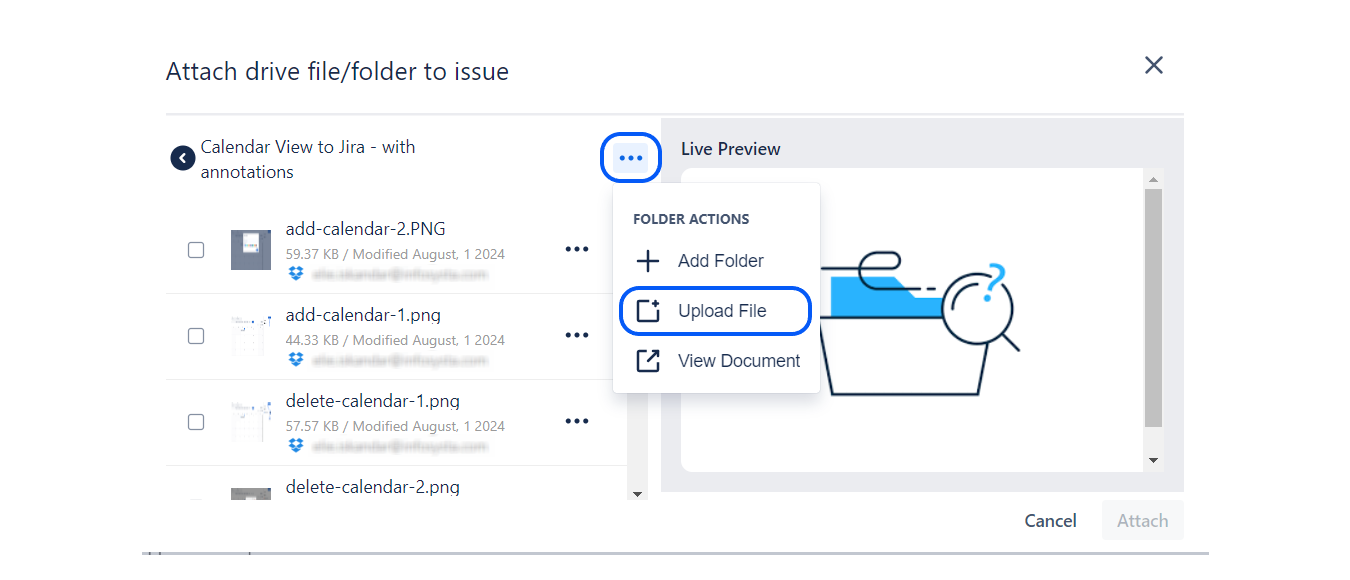This screenshot has width=1350, height=580.
Task: Click the View Document external-link icon
Action: (x=648, y=361)
